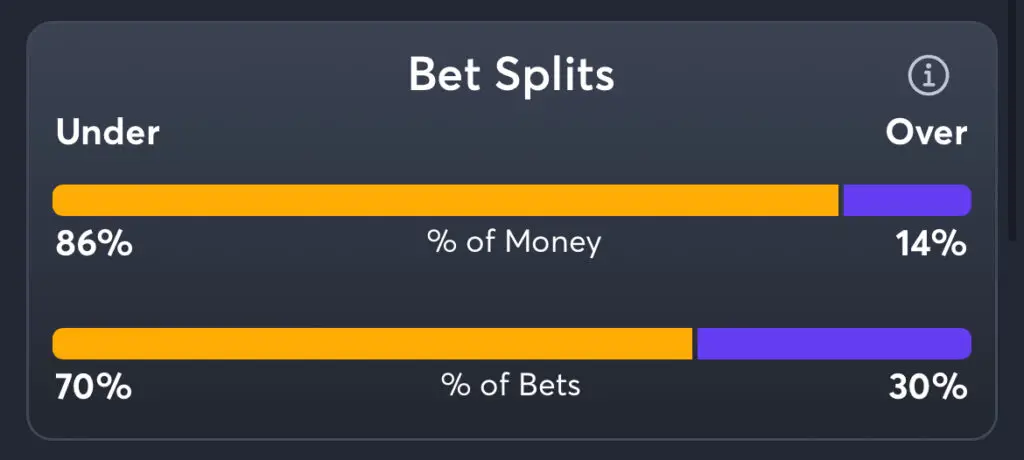Click the card's bottom-right rounded corner

pyautogui.click(x=988, y=430)
